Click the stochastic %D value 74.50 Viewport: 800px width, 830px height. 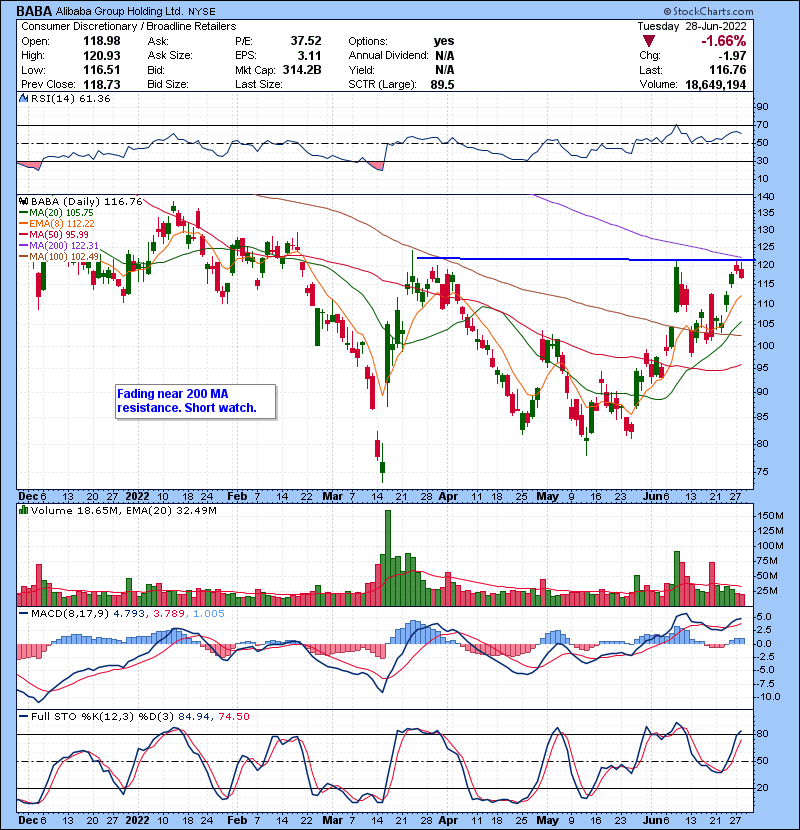click(x=233, y=716)
